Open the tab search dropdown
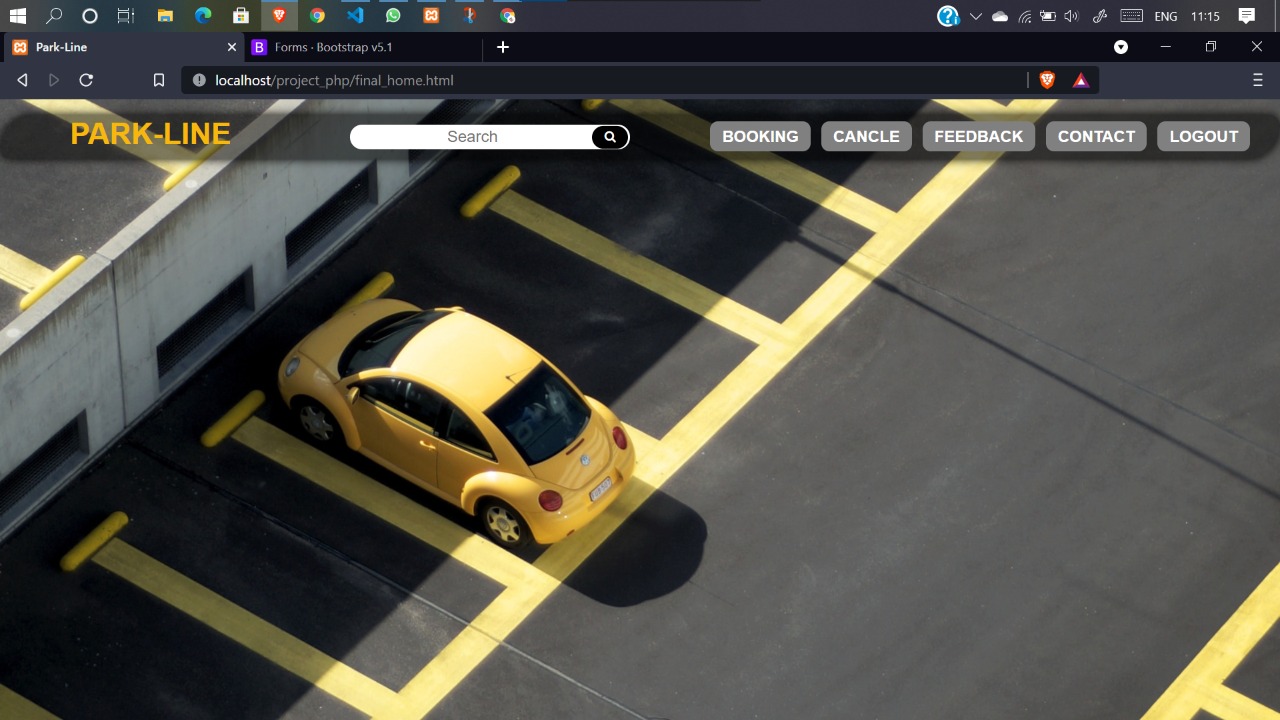Screen dimensions: 1280x720 (x=1121, y=47)
